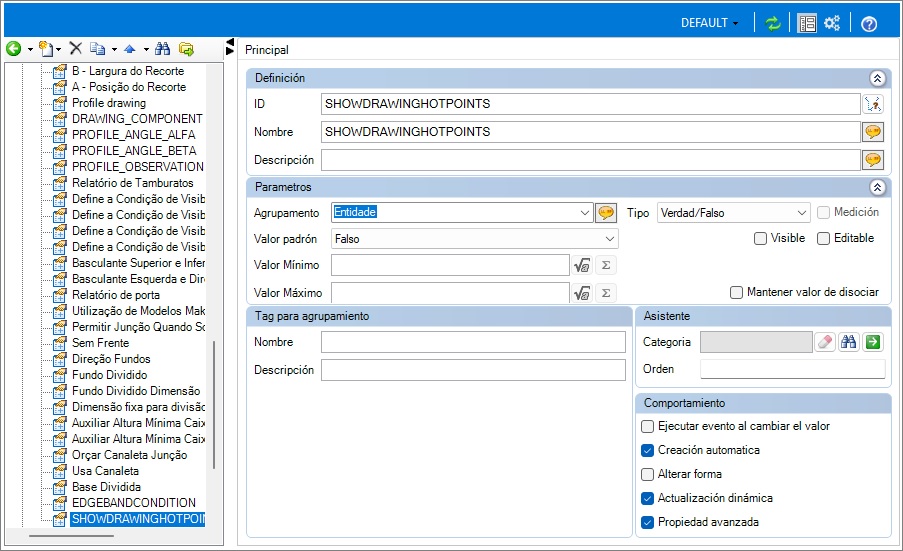Open the Agrupamento dropdown
The height and width of the screenshot is (551, 903).
(x=585, y=212)
